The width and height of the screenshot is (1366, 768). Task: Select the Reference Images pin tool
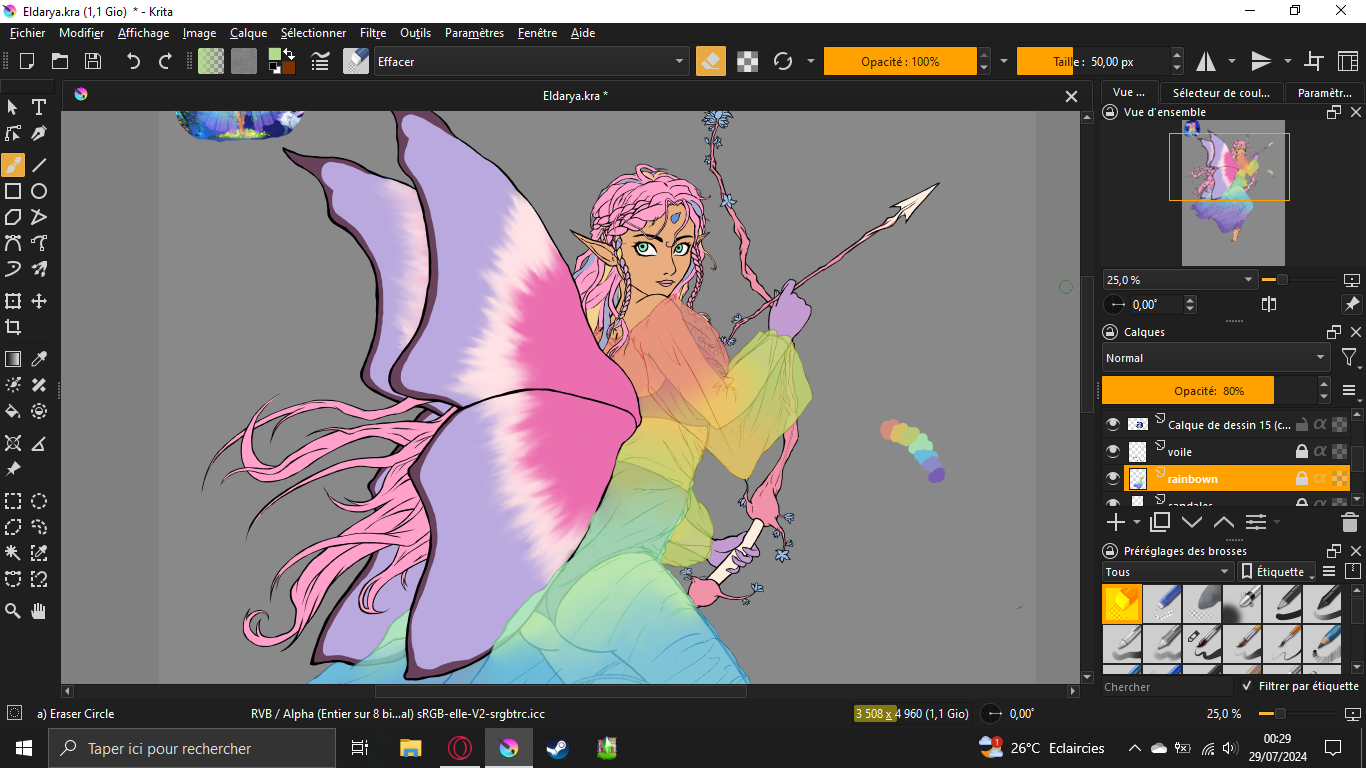point(13,469)
